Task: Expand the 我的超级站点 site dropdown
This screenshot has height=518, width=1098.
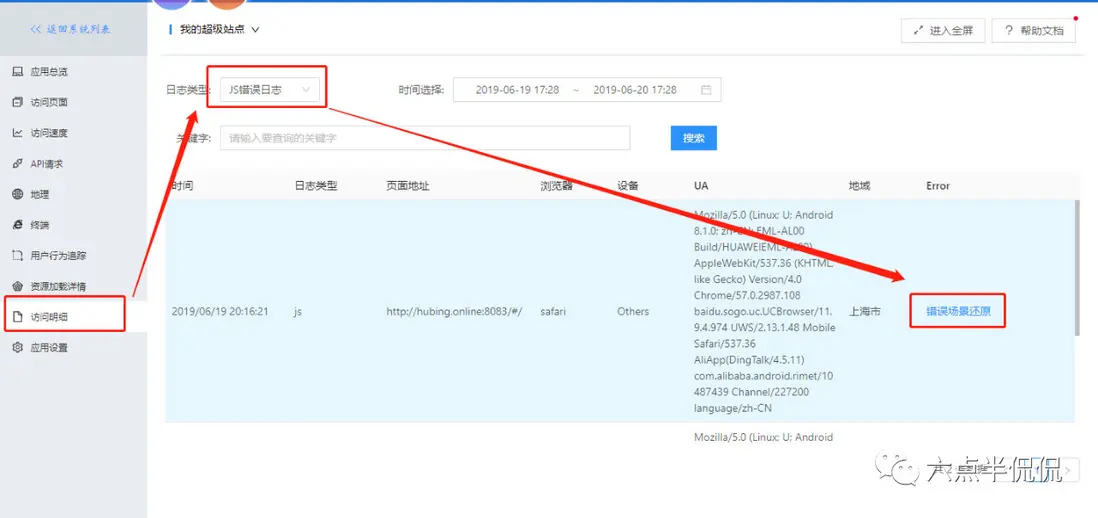Action: pyautogui.click(x=219, y=30)
